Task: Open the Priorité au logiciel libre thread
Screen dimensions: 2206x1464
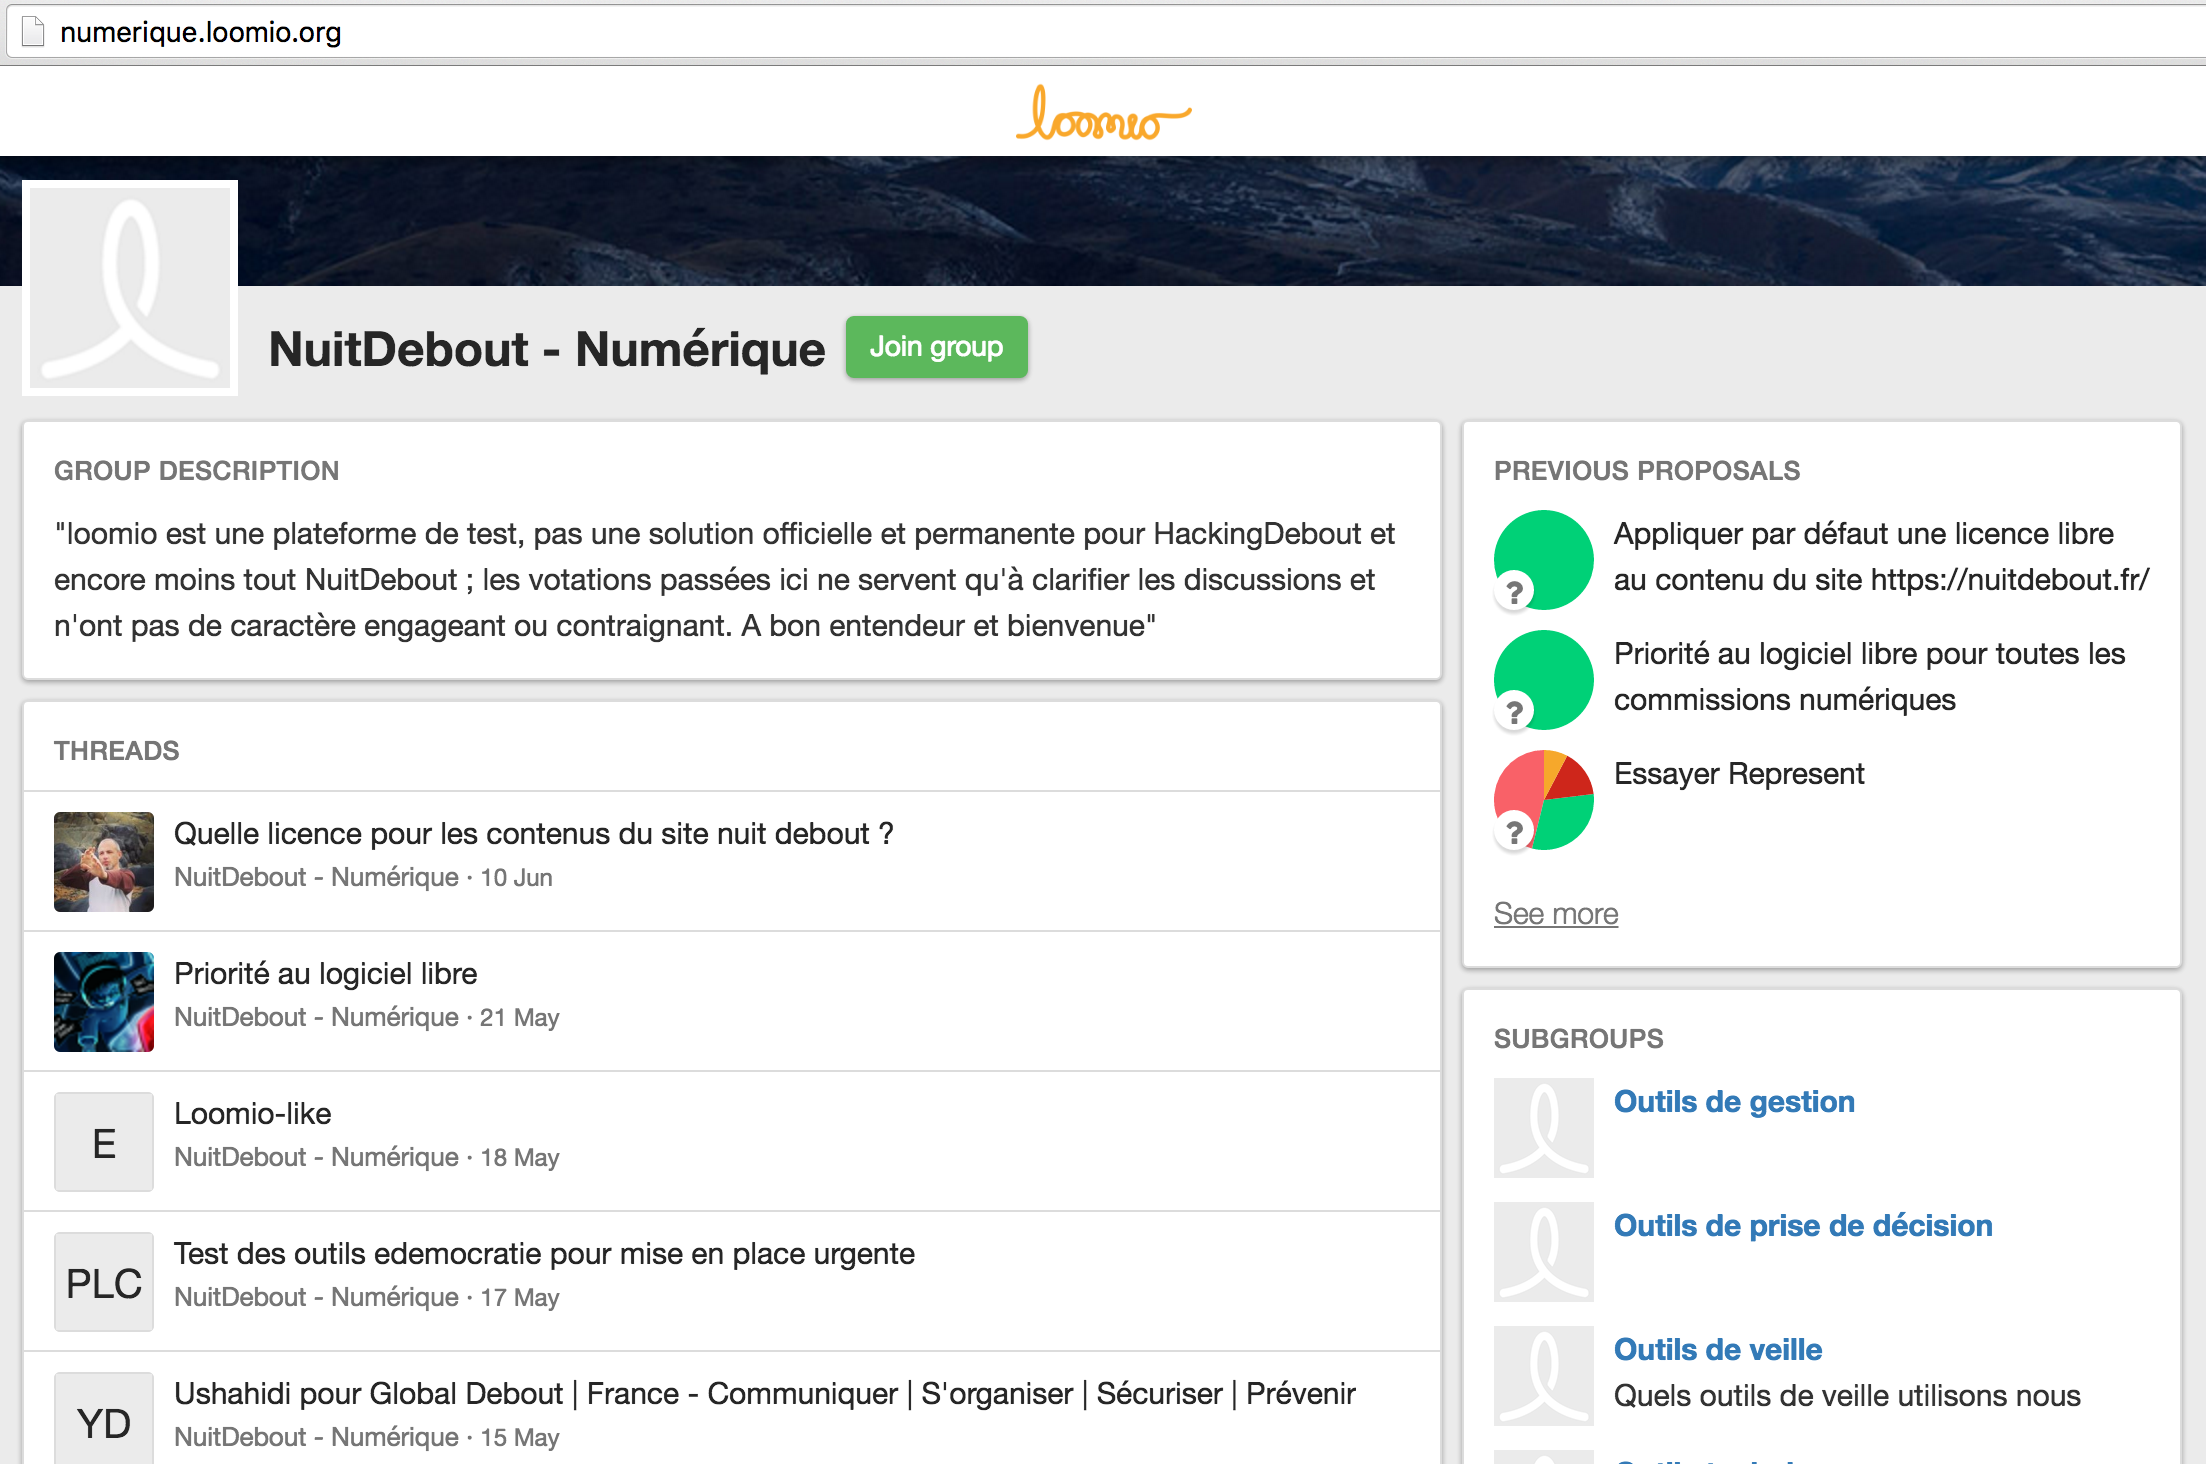Action: coord(325,974)
